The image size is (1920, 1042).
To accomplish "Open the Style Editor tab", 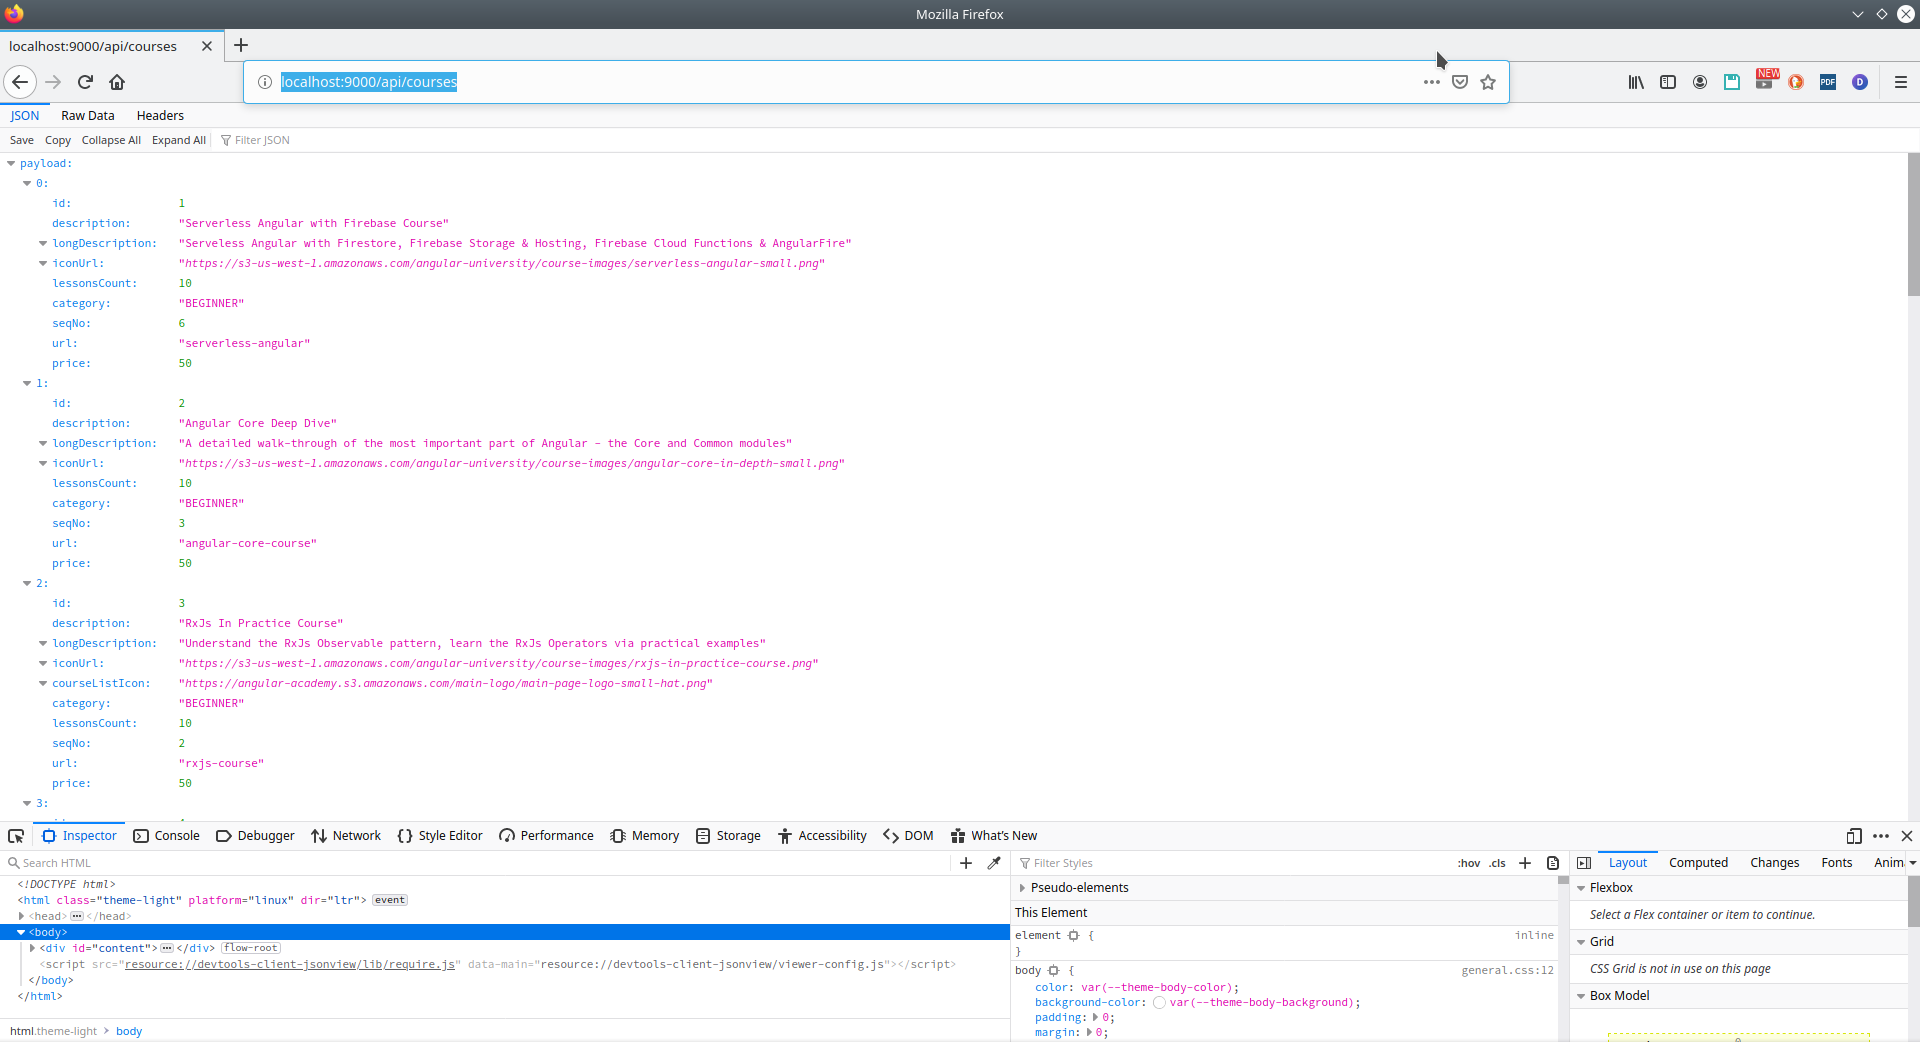I will (440, 836).
